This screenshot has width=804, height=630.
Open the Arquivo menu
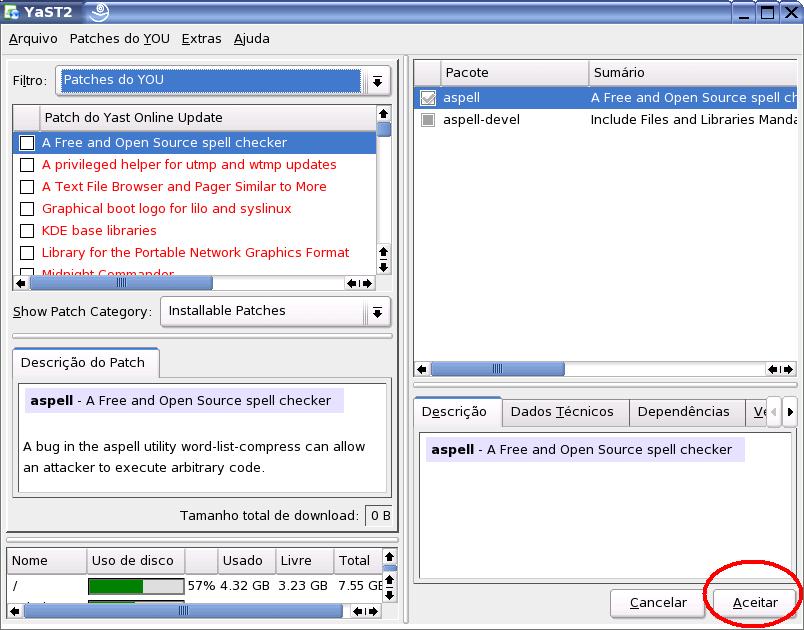(33, 39)
